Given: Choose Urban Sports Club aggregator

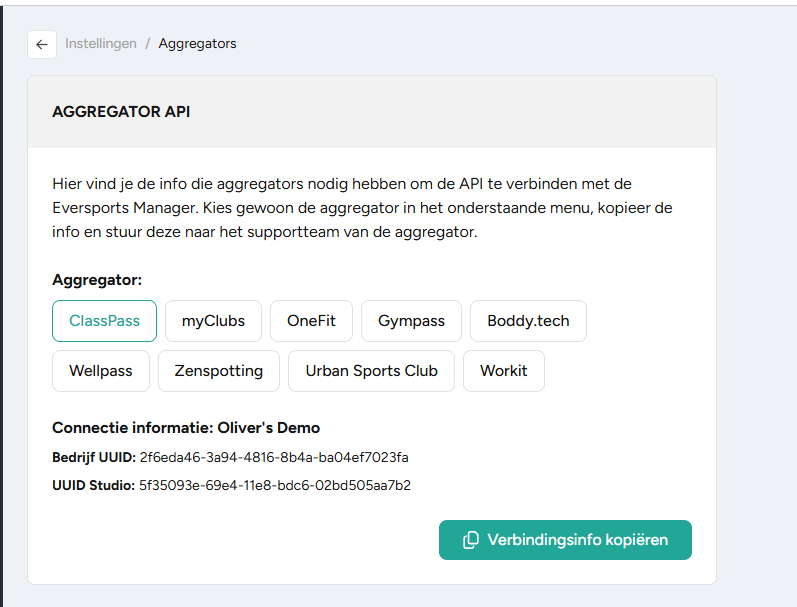Looking at the screenshot, I should click(371, 371).
